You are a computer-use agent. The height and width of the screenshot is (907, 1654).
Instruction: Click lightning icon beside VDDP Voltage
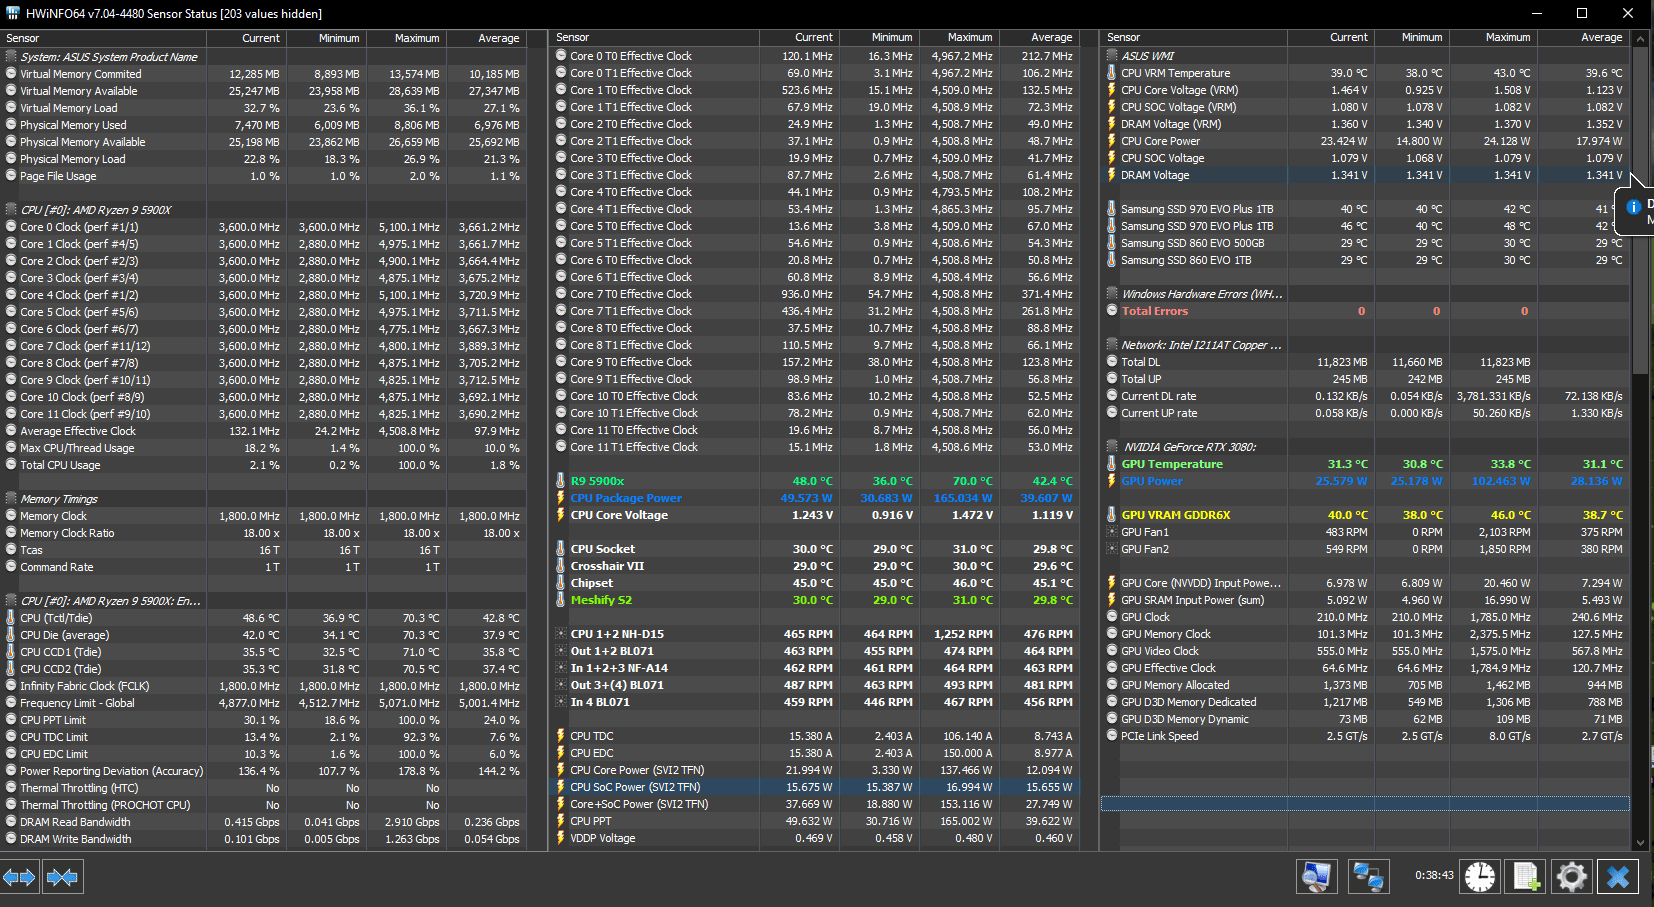point(561,838)
